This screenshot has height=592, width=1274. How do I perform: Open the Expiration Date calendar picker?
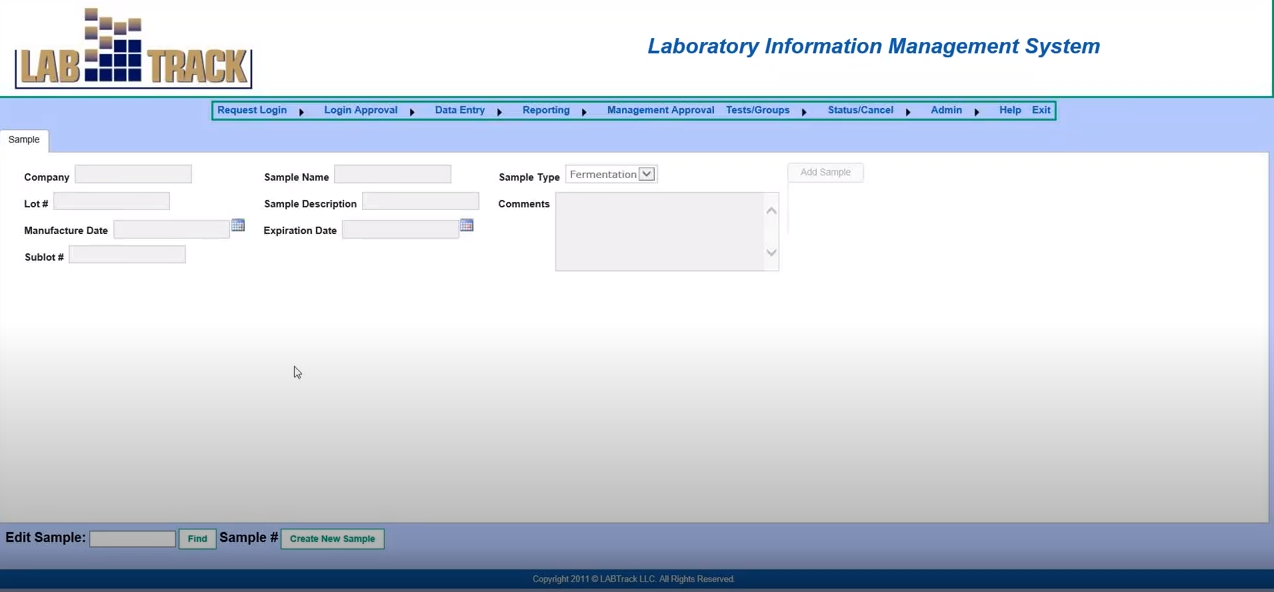[x=467, y=225]
